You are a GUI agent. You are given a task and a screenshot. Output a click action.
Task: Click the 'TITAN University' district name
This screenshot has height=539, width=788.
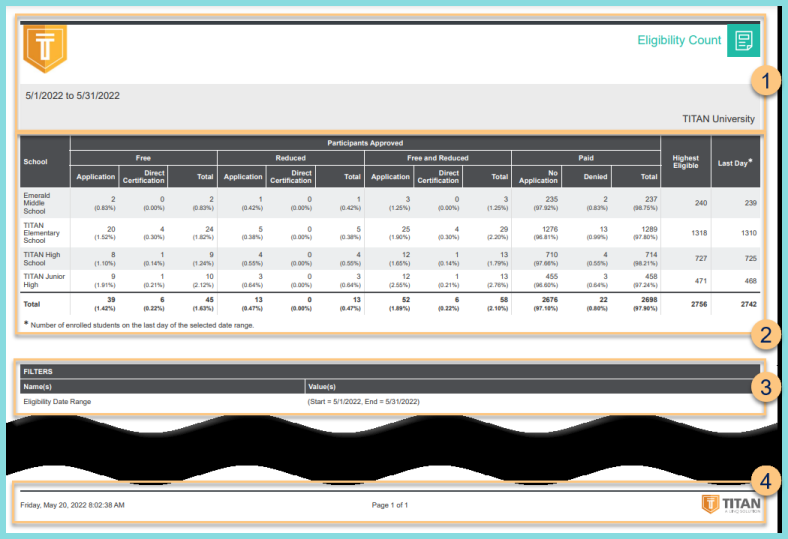point(718,119)
